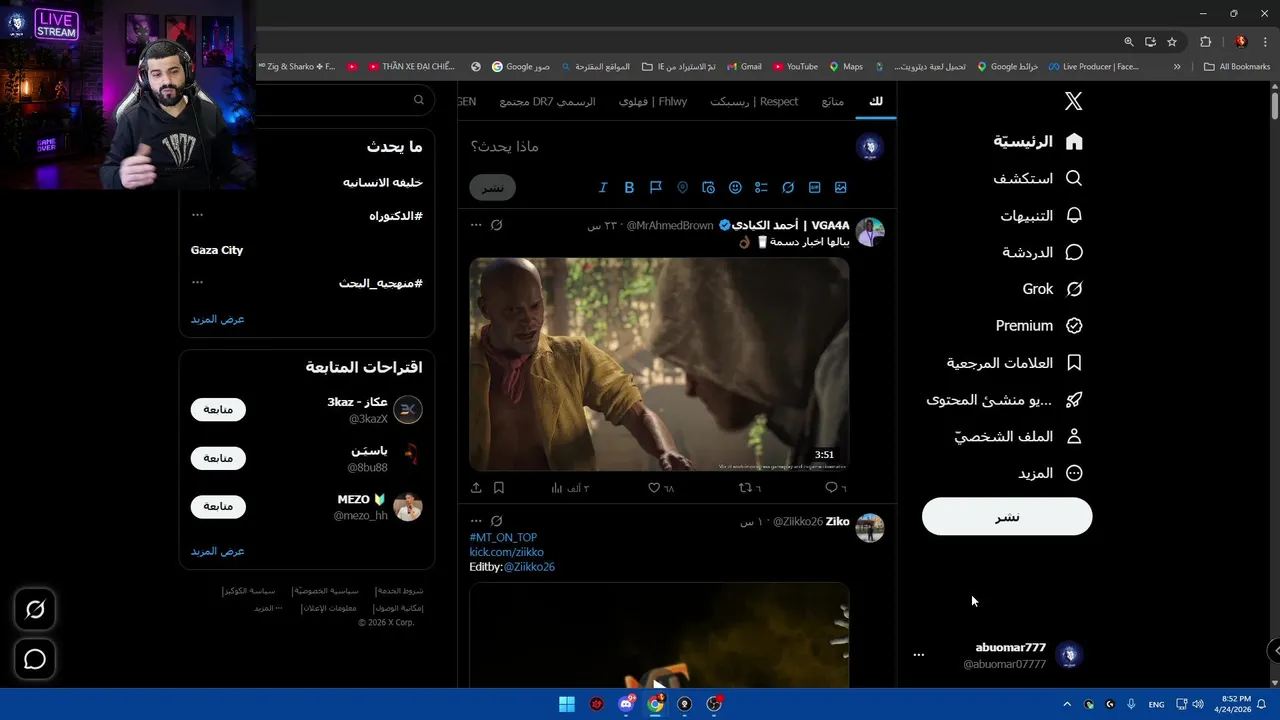Add media image icon in composer
Screen dimensions: 1280x720
[x=841, y=187]
